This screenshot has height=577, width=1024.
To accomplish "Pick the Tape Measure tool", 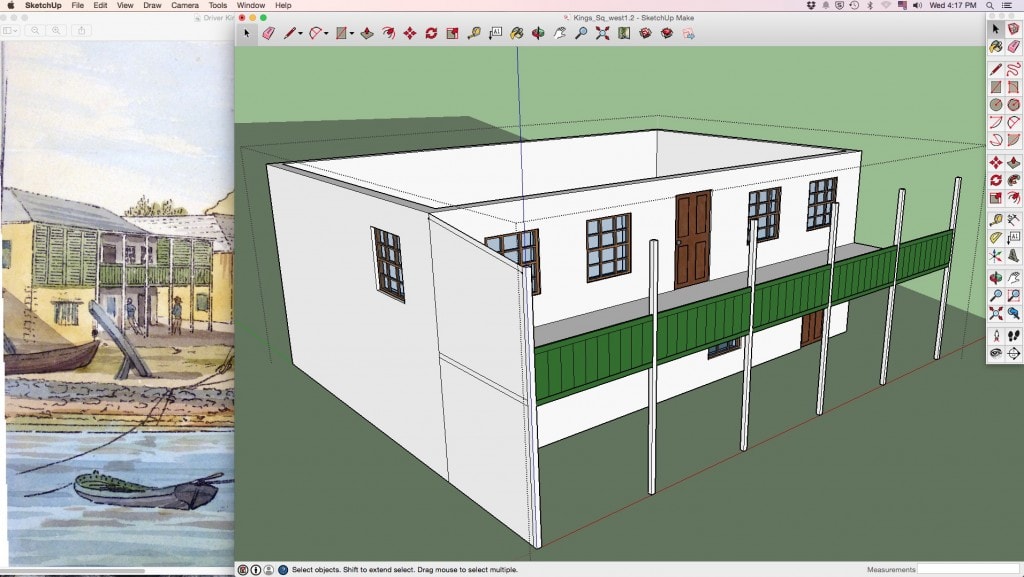I will tap(476, 33).
